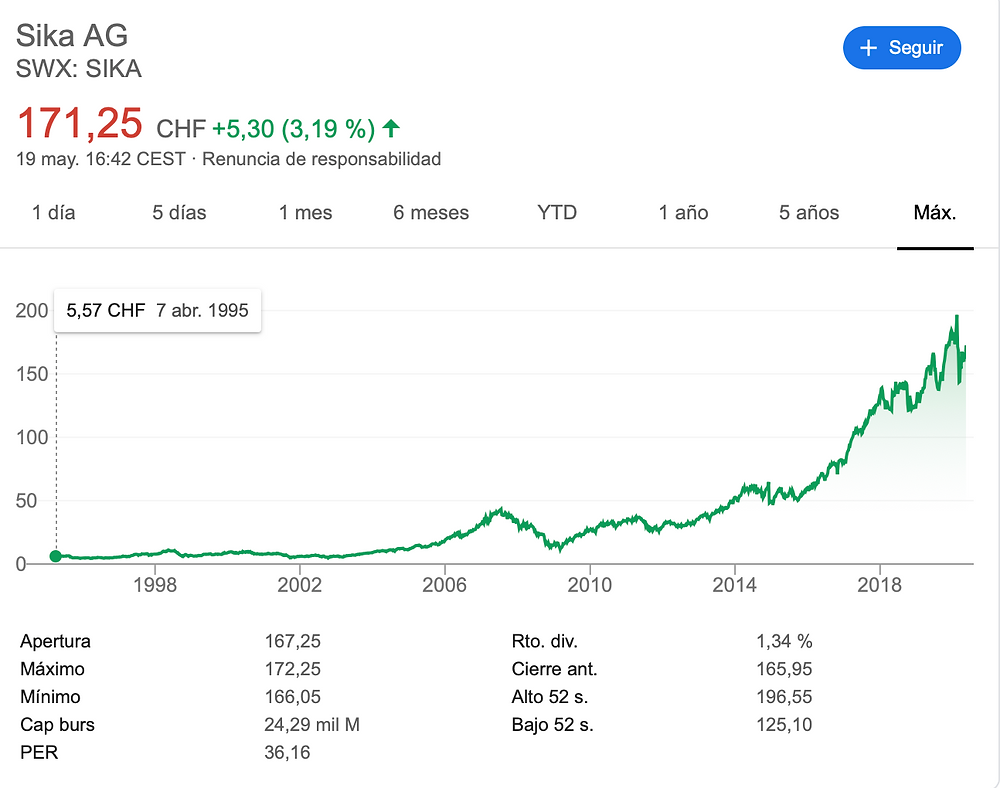Click the SWX: SIKA ticker text
1000x788 pixels.
tap(78, 69)
